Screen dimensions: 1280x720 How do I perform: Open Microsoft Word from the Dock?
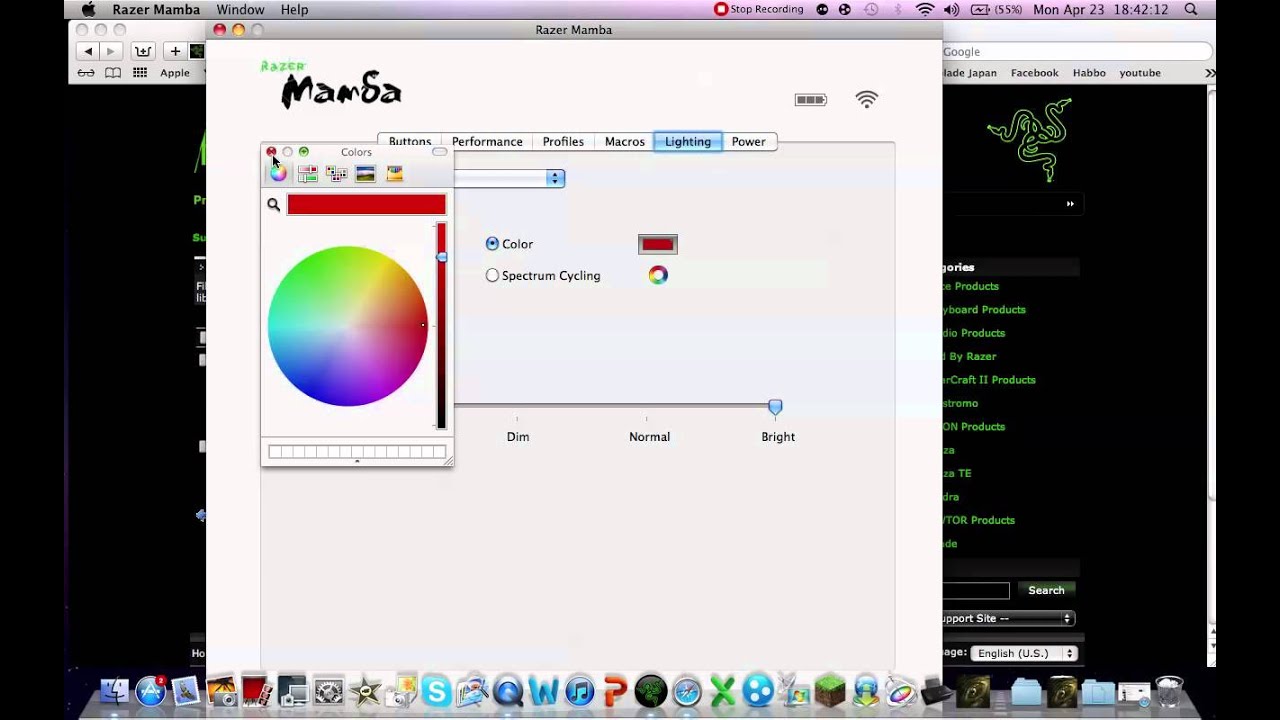click(543, 691)
